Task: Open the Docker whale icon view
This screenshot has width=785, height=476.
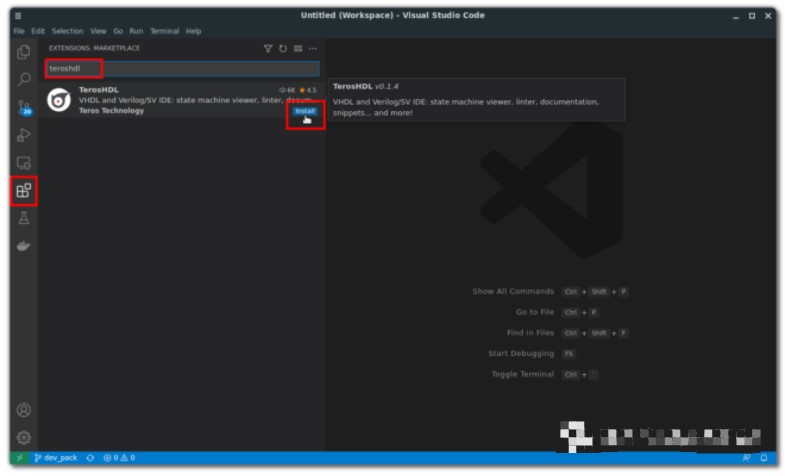Action: [24, 246]
